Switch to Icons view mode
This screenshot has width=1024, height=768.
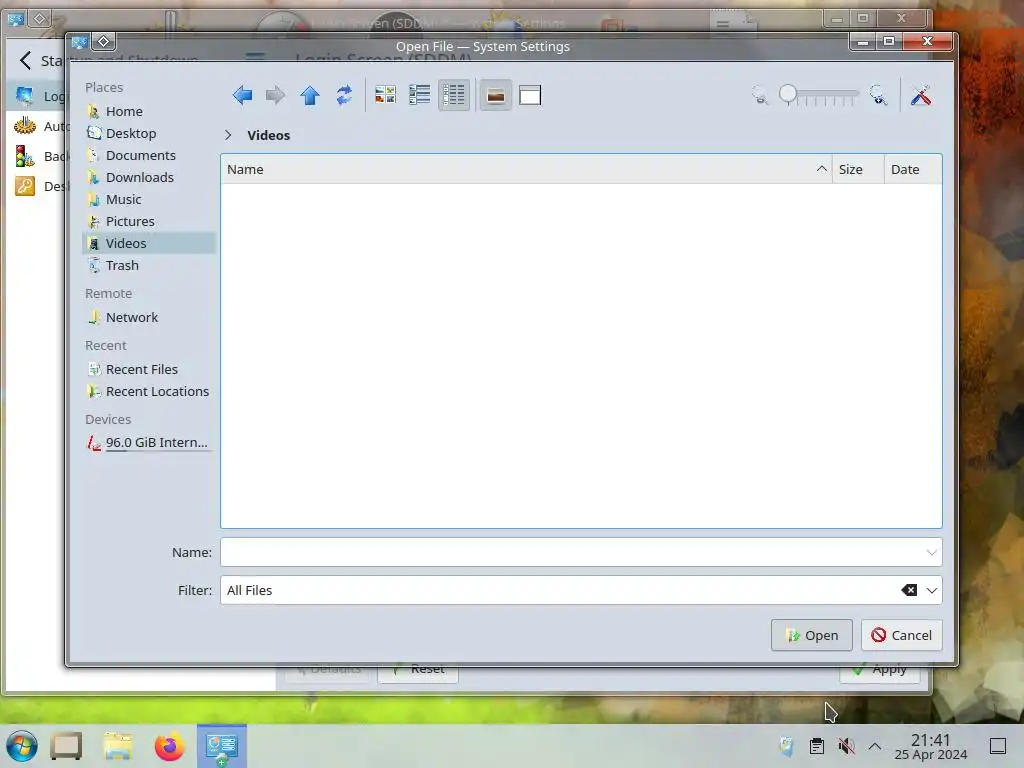[385, 95]
